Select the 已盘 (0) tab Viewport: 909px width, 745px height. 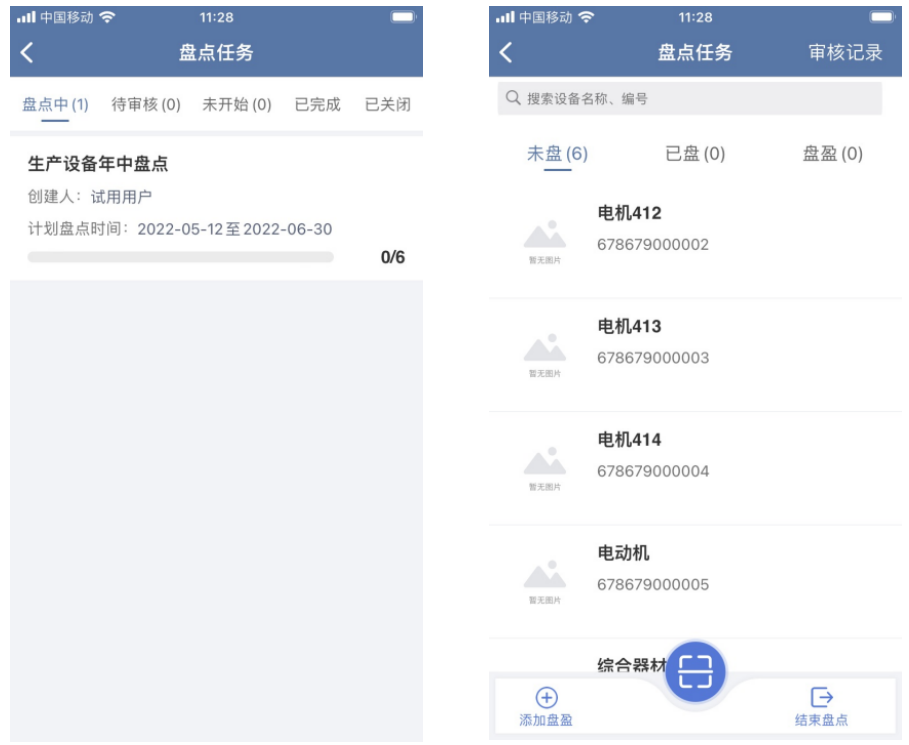tap(695, 154)
